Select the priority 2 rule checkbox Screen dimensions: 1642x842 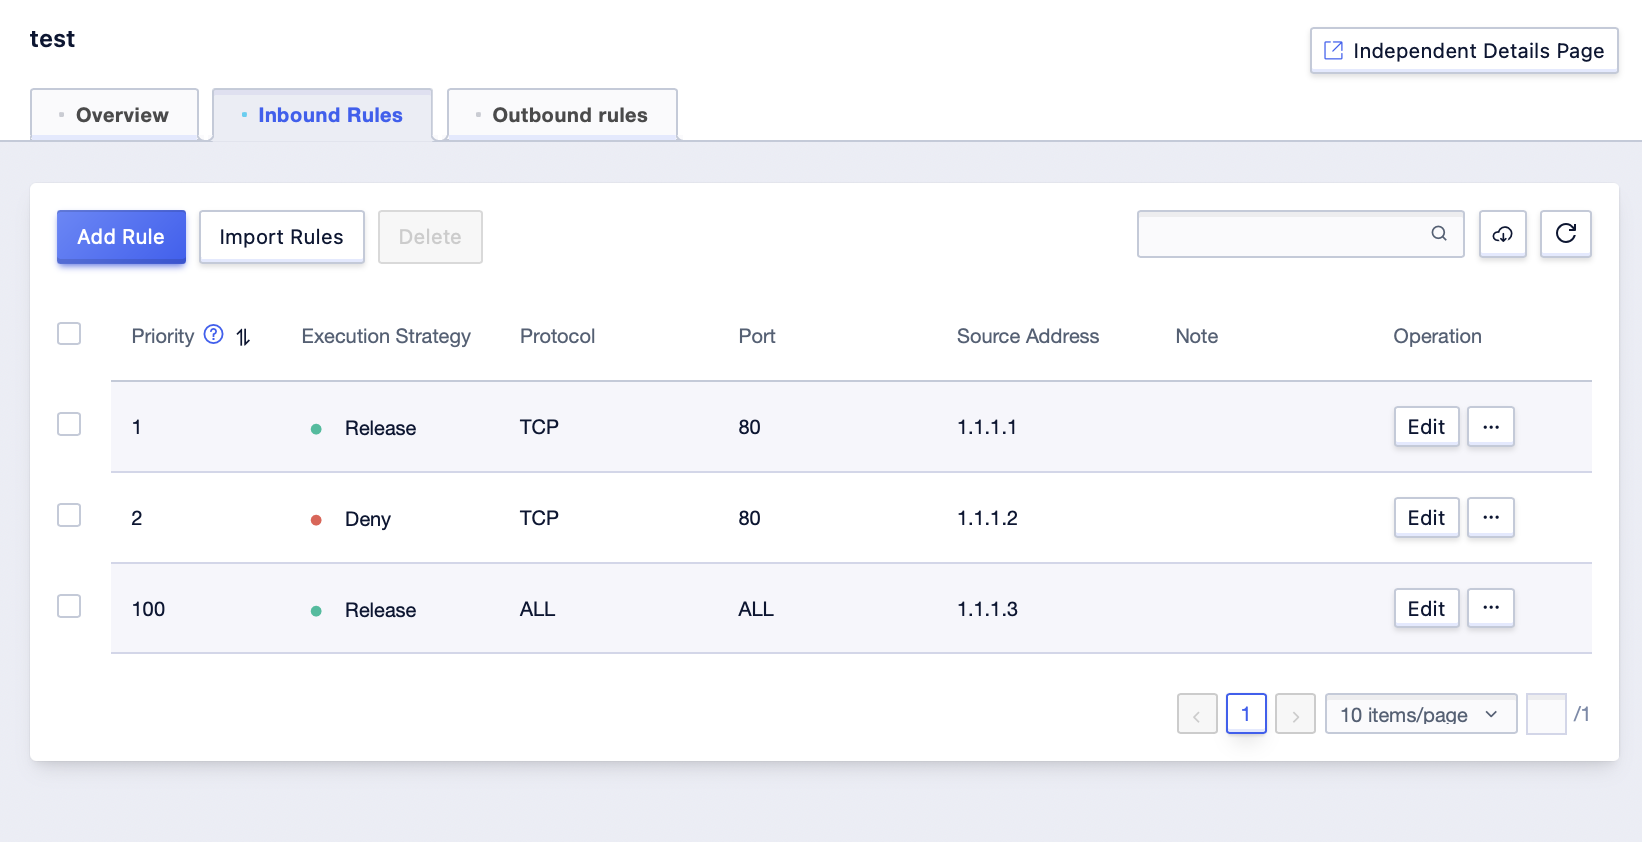[69, 515]
